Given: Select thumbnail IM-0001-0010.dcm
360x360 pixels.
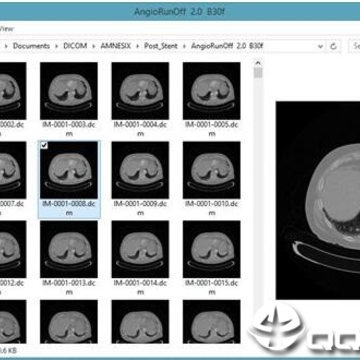Looking at the screenshot, I should (x=212, y=170).
